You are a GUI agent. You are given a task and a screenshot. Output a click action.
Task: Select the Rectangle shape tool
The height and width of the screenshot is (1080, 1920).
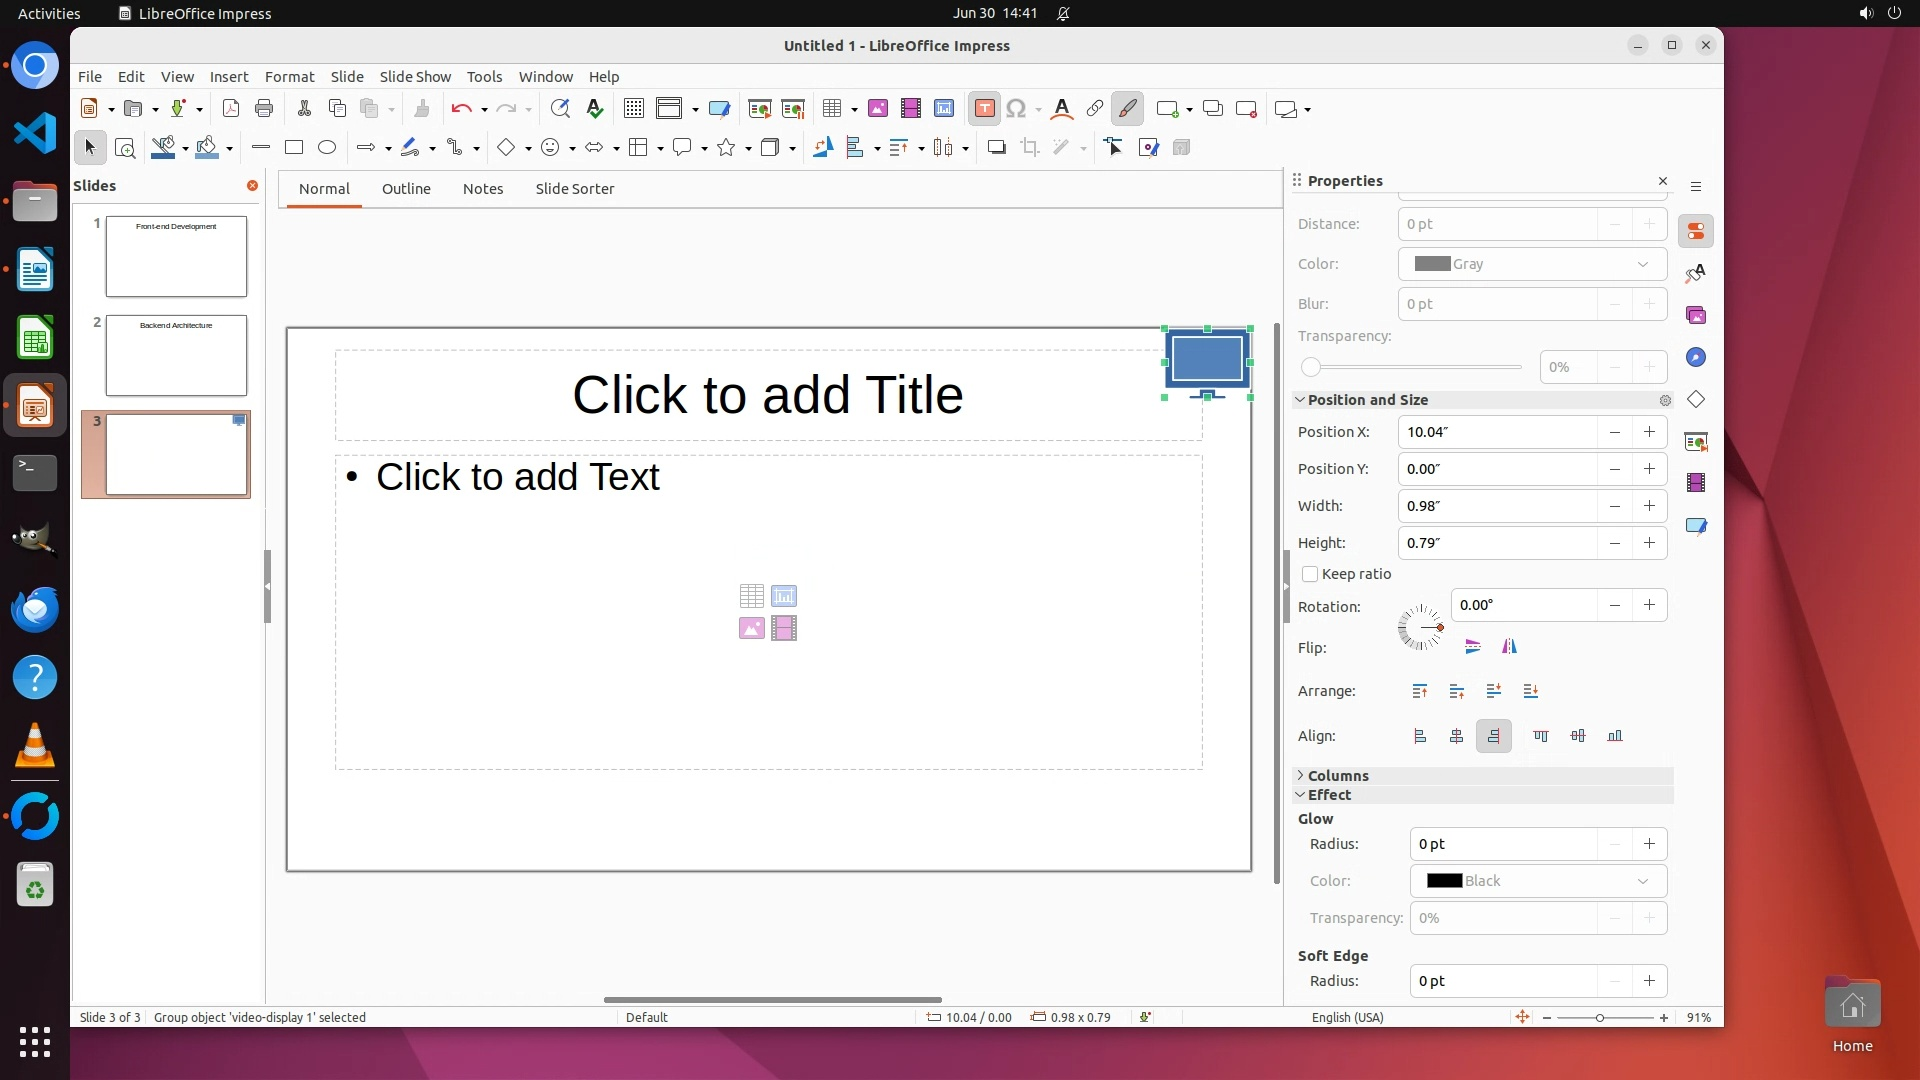click(294, 148)
